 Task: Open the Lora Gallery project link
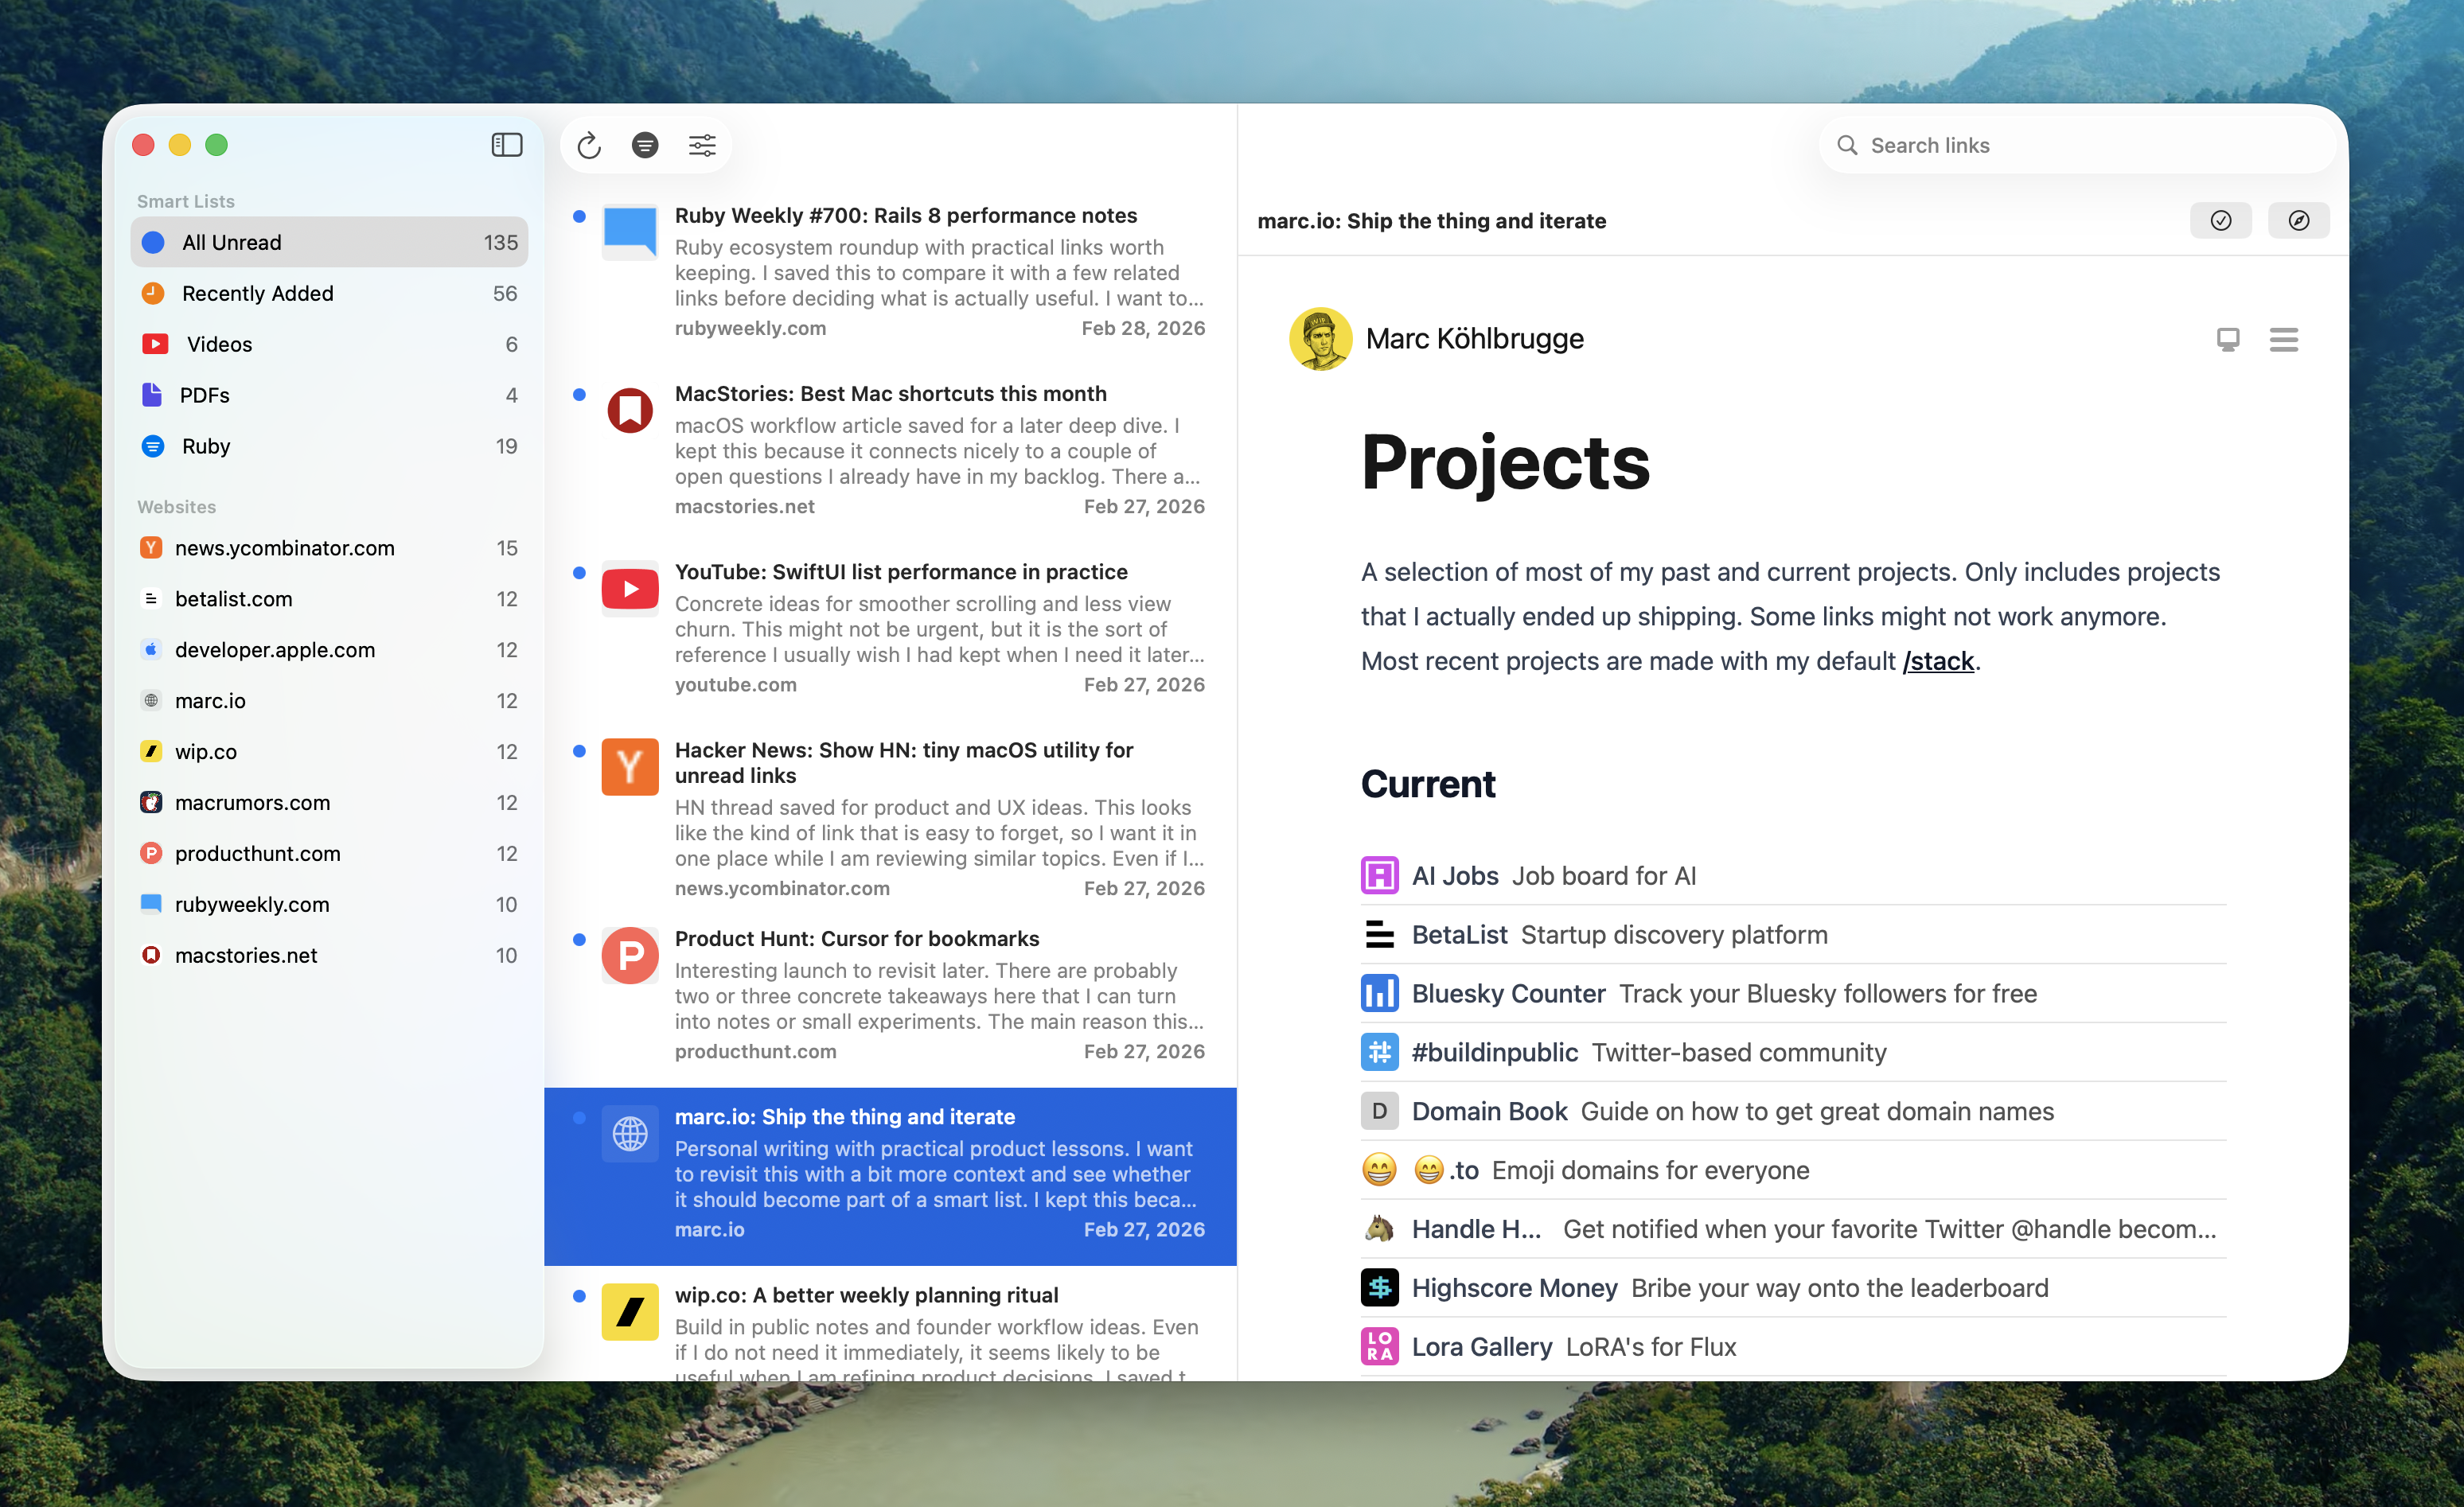1481,1347
